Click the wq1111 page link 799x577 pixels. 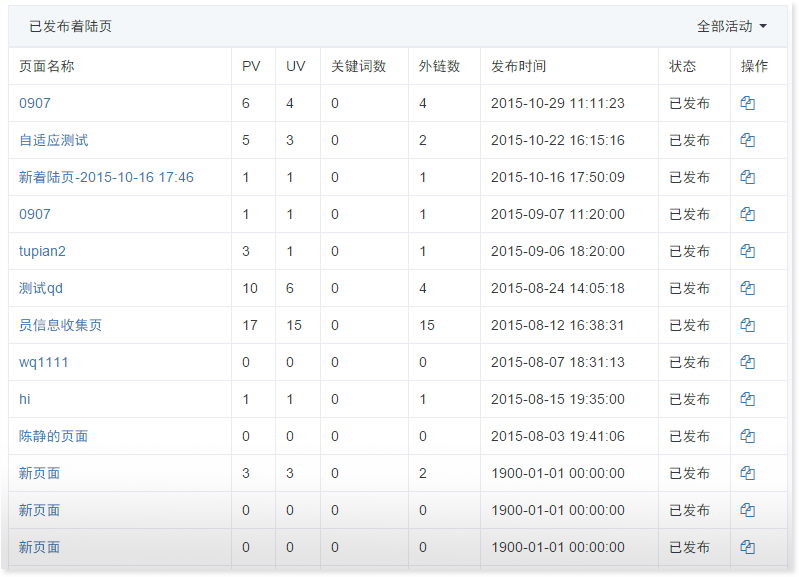click(44, 362)
